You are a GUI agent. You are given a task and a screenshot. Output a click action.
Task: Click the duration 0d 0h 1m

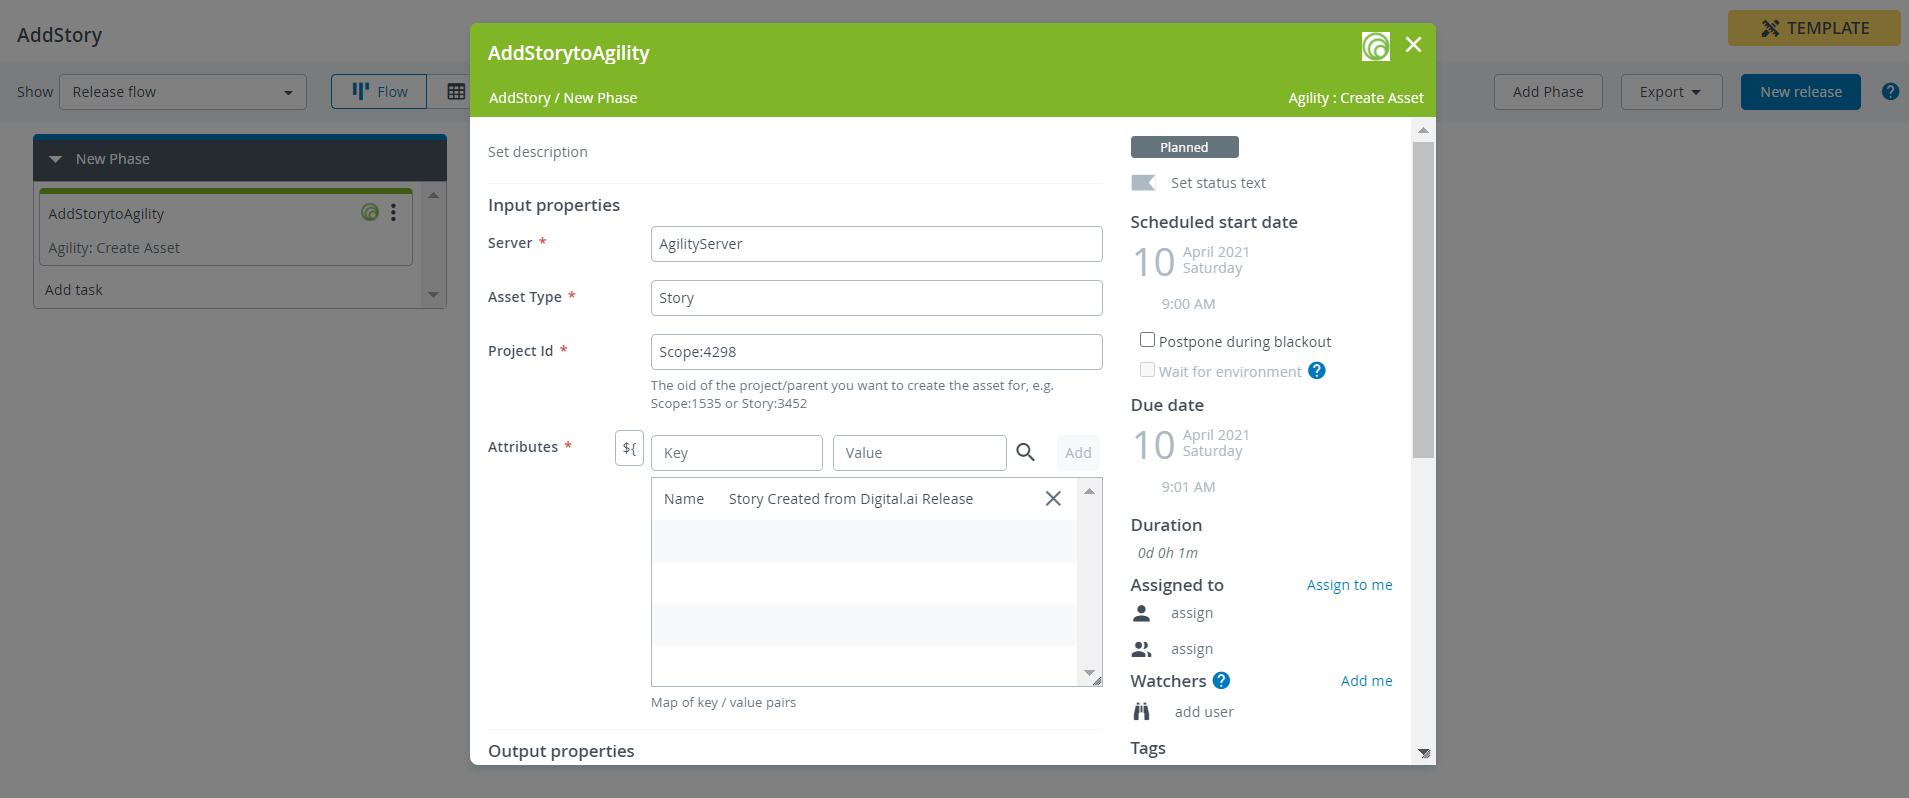[1167, 553]
